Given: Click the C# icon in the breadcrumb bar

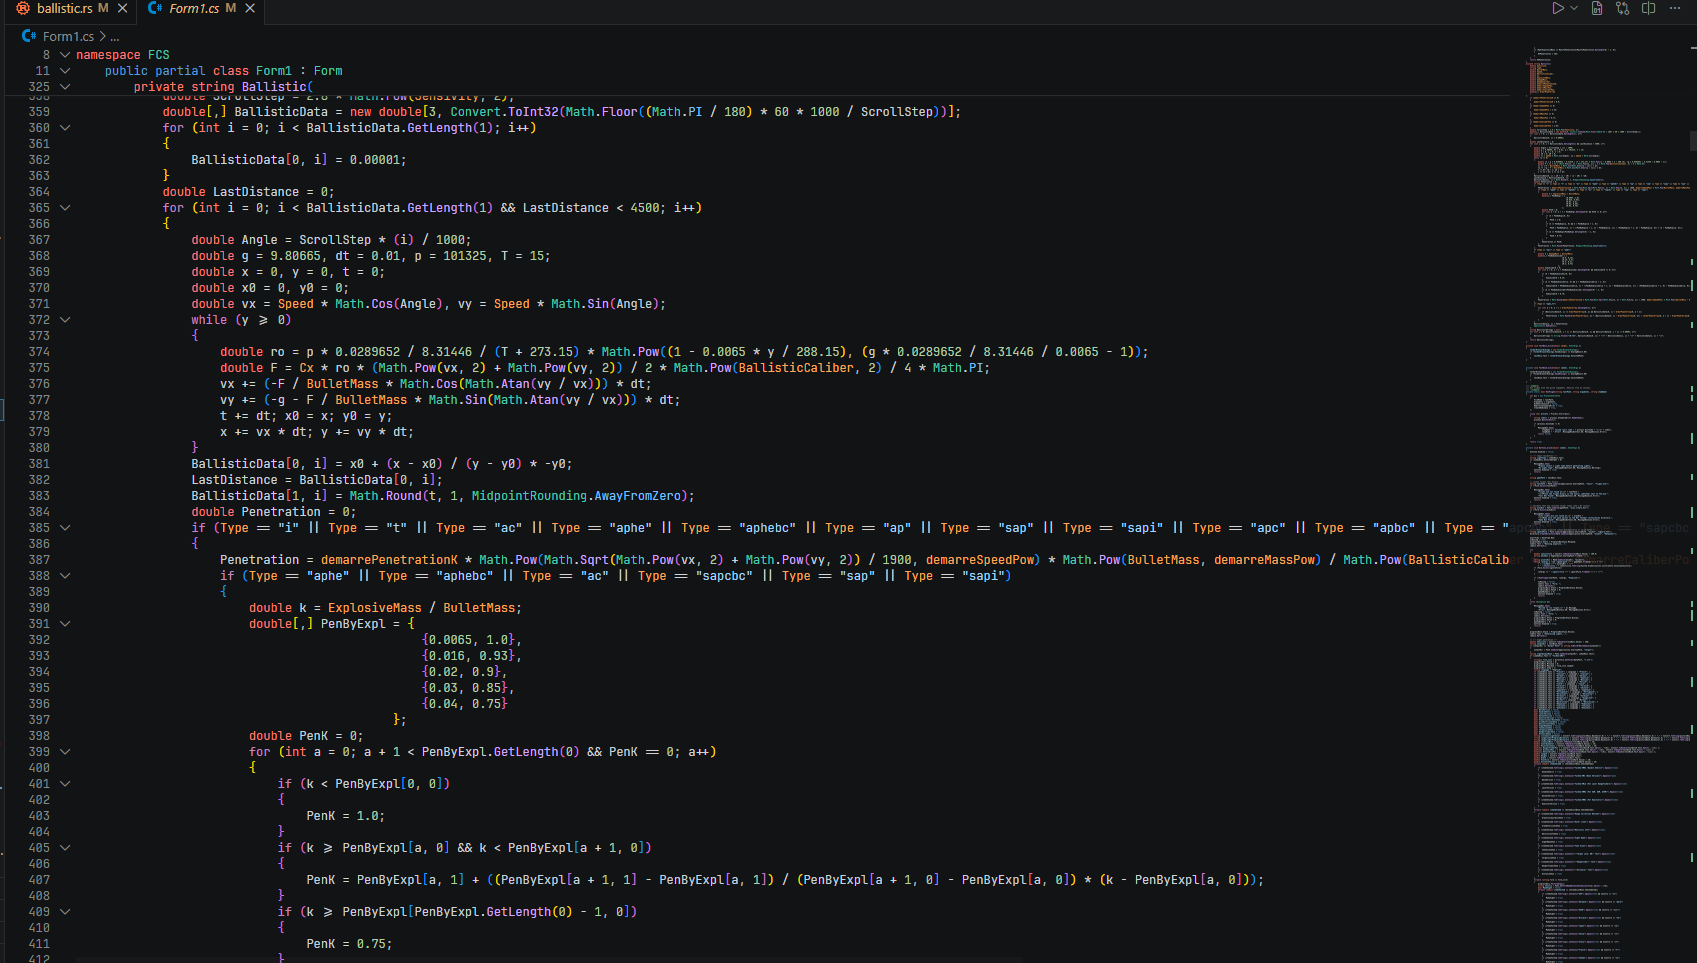Looking at the screenshot, I should (29, 36).
